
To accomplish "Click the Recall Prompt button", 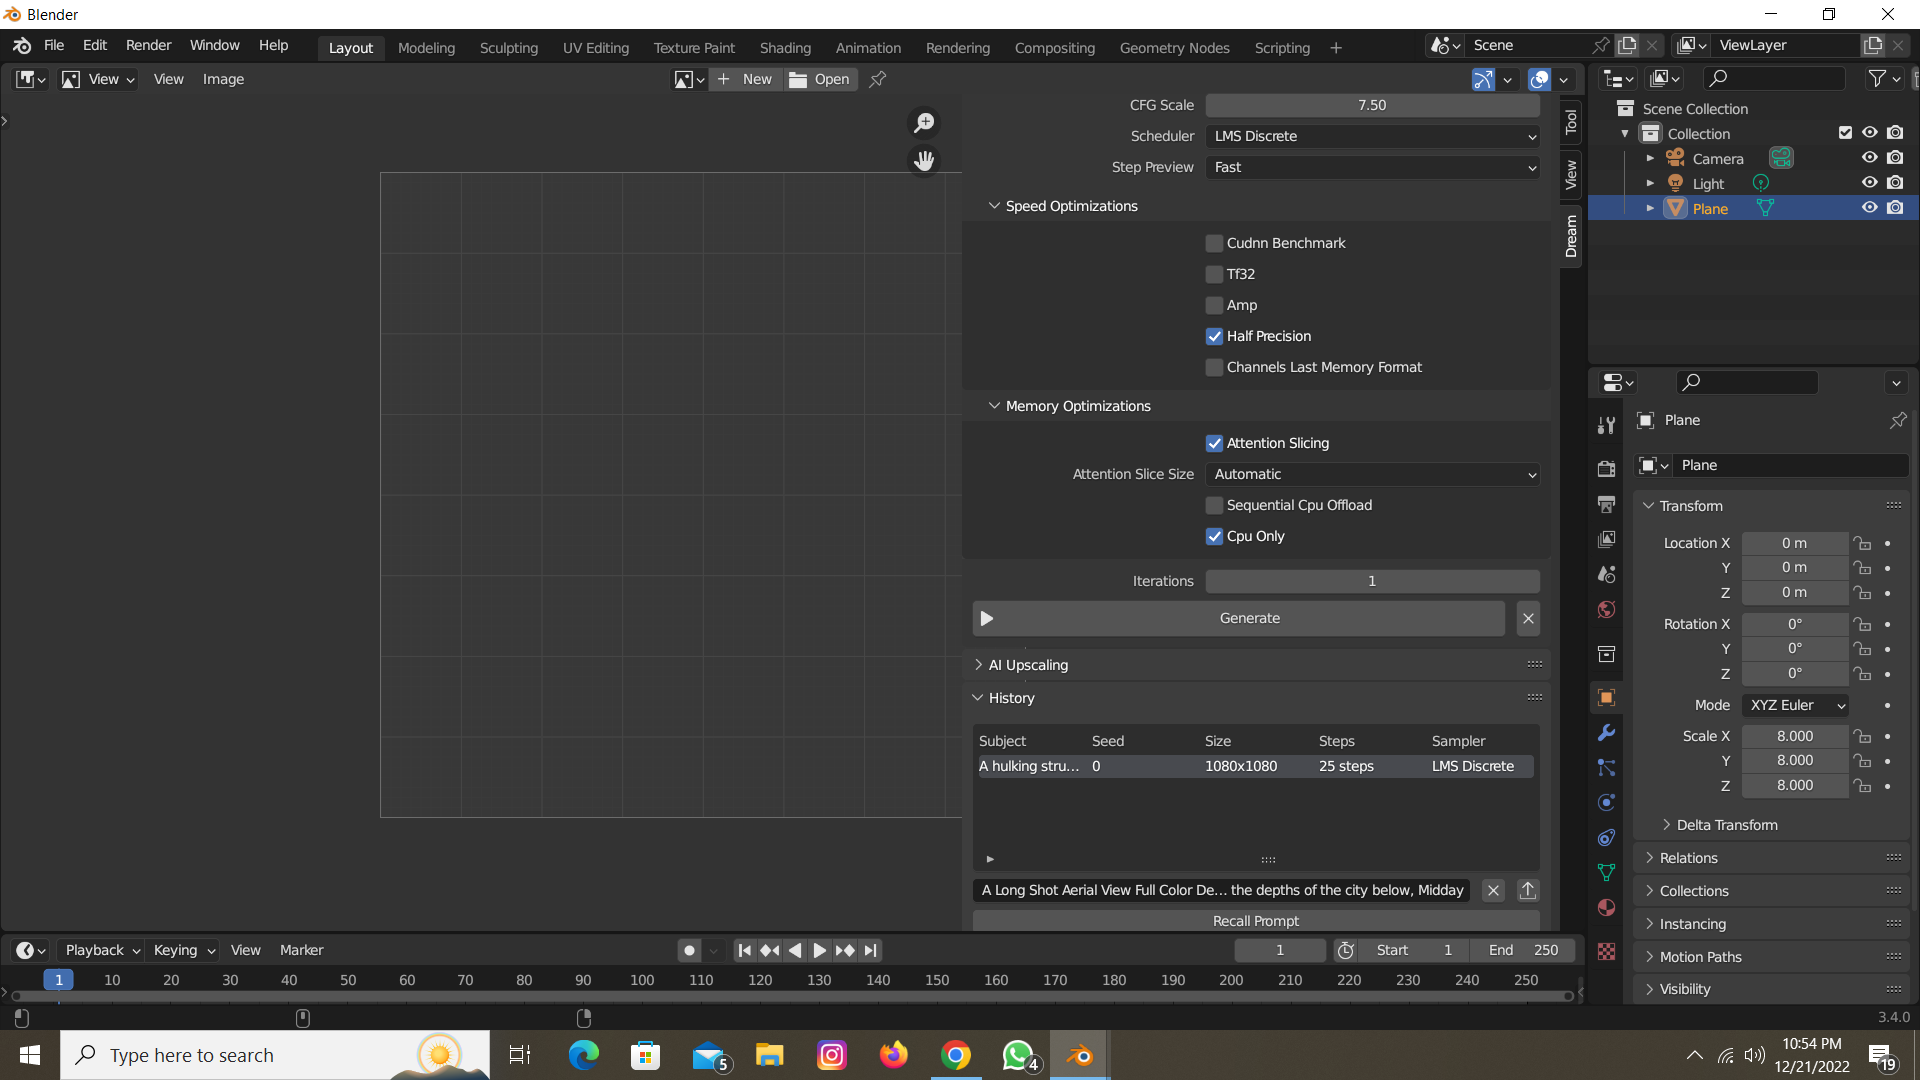I will 1255,921.
